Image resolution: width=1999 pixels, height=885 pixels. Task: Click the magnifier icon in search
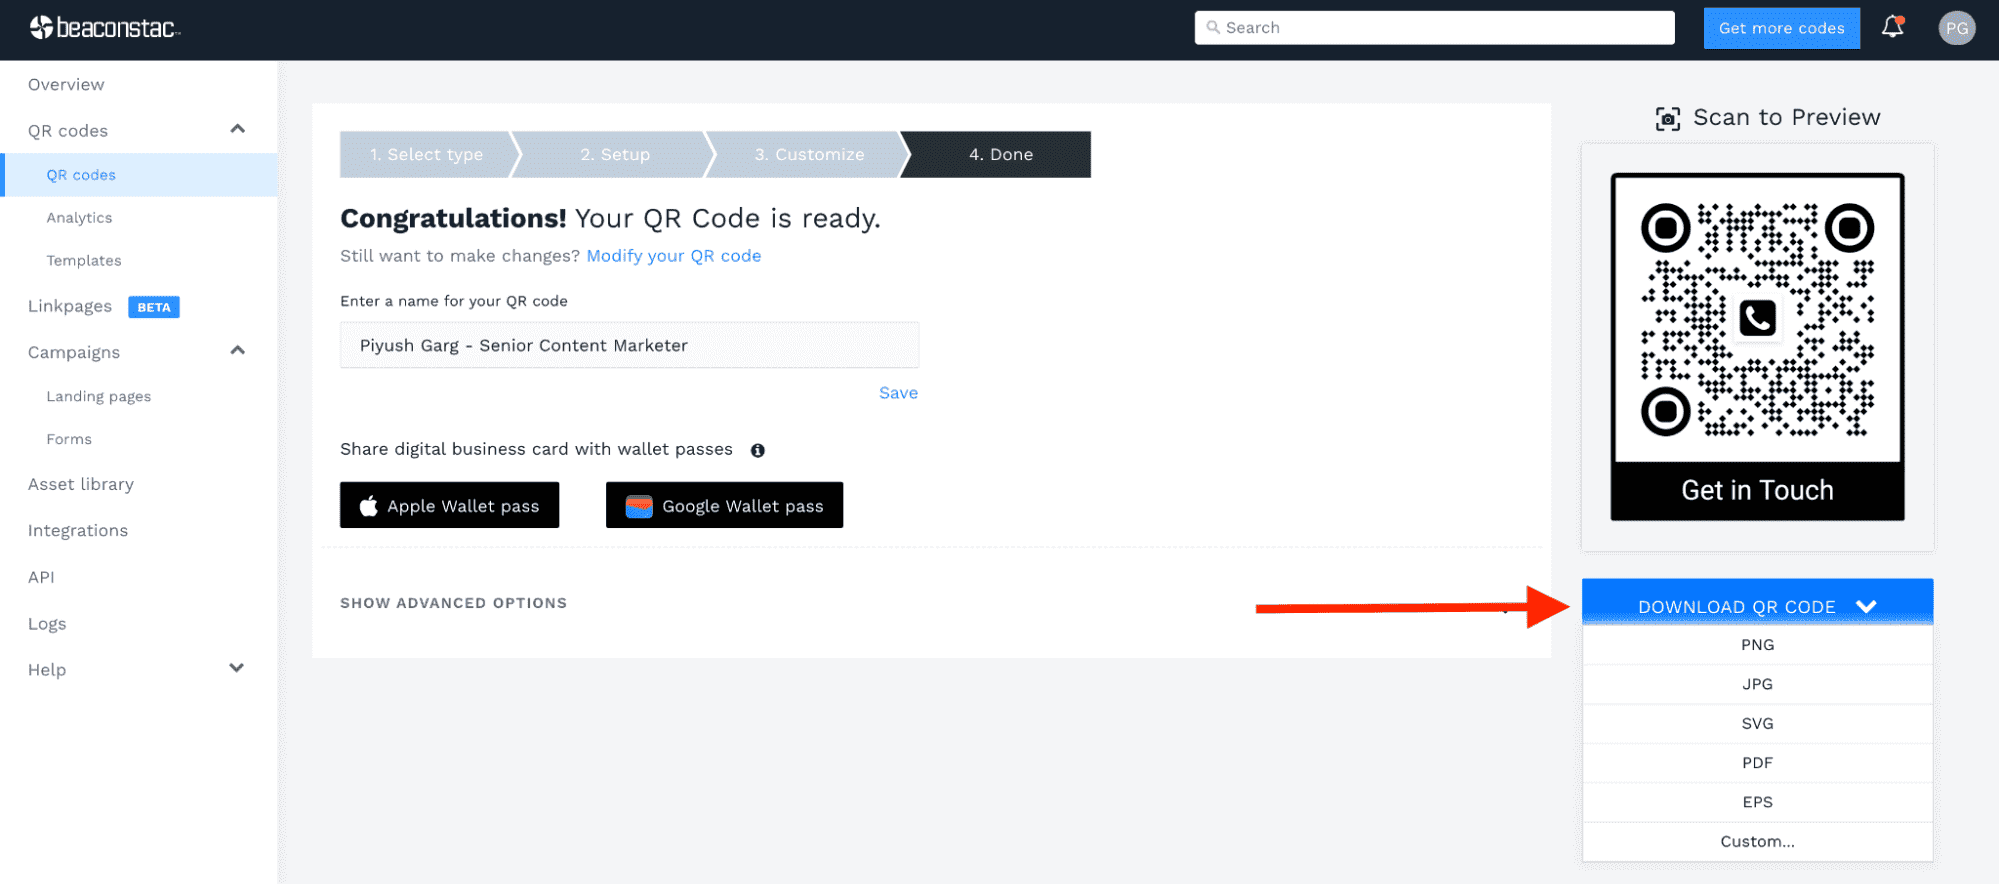[1213, 27]
